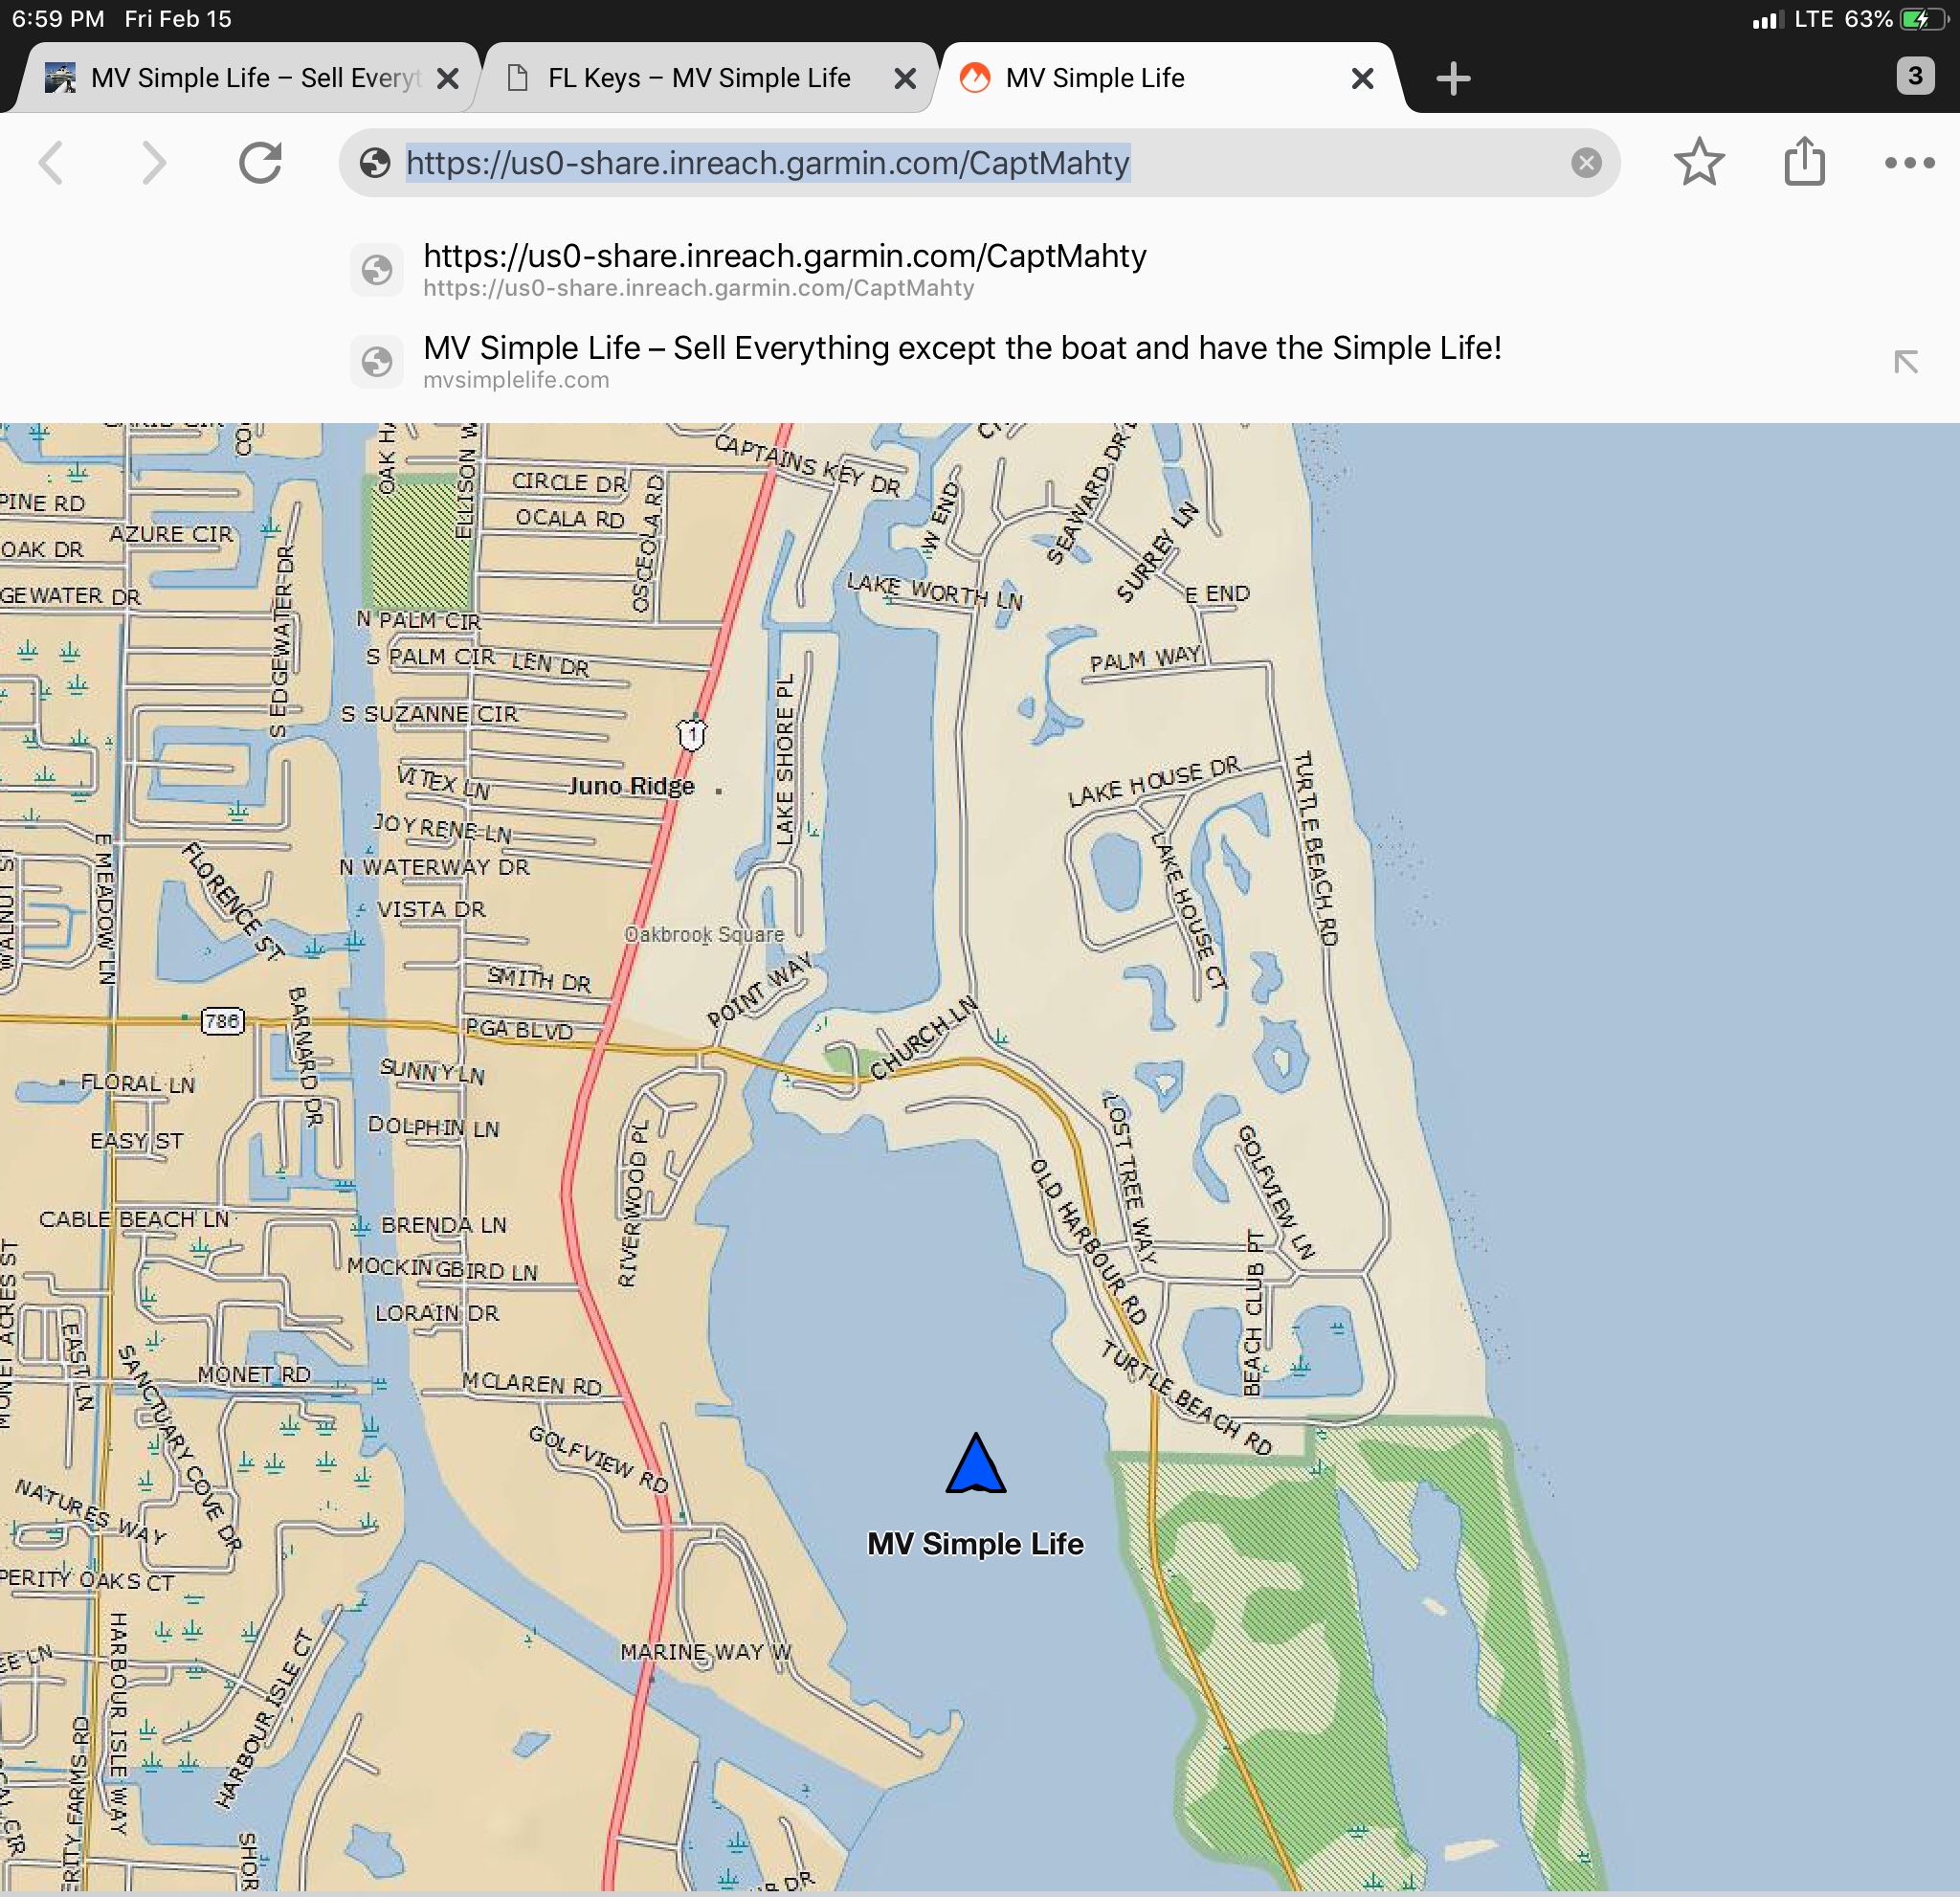Select the garmin inreach URL suggestion
The image size is (1960, 1897).
[784, 269]
